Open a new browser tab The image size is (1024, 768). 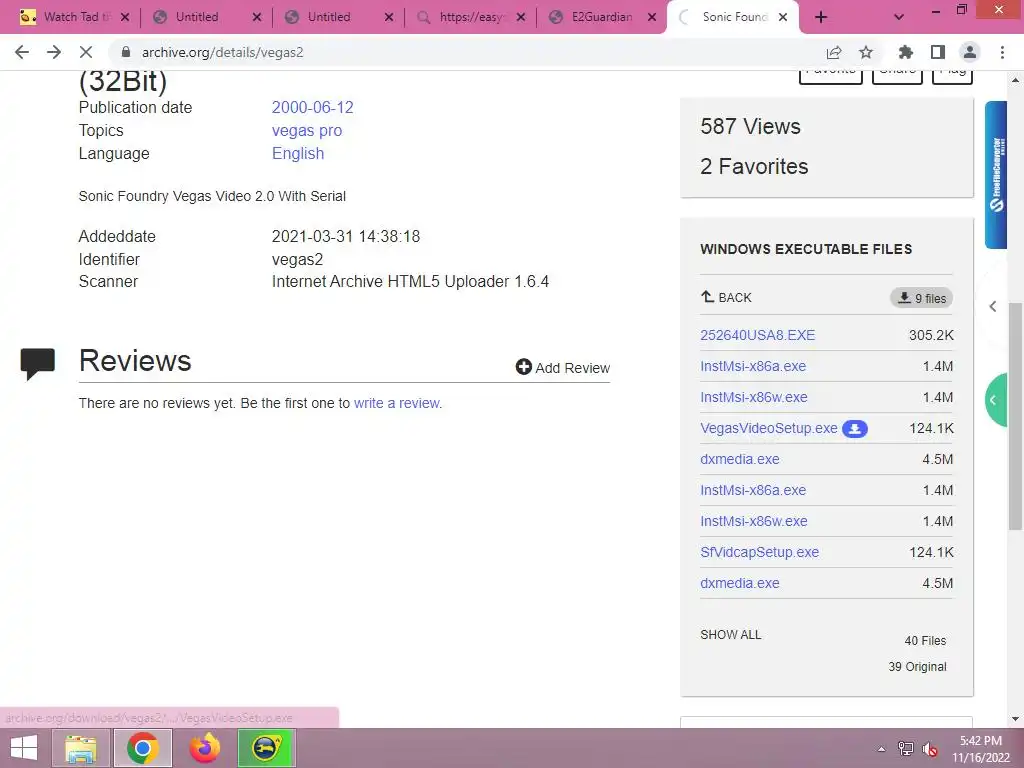click(x=821, y=18)
